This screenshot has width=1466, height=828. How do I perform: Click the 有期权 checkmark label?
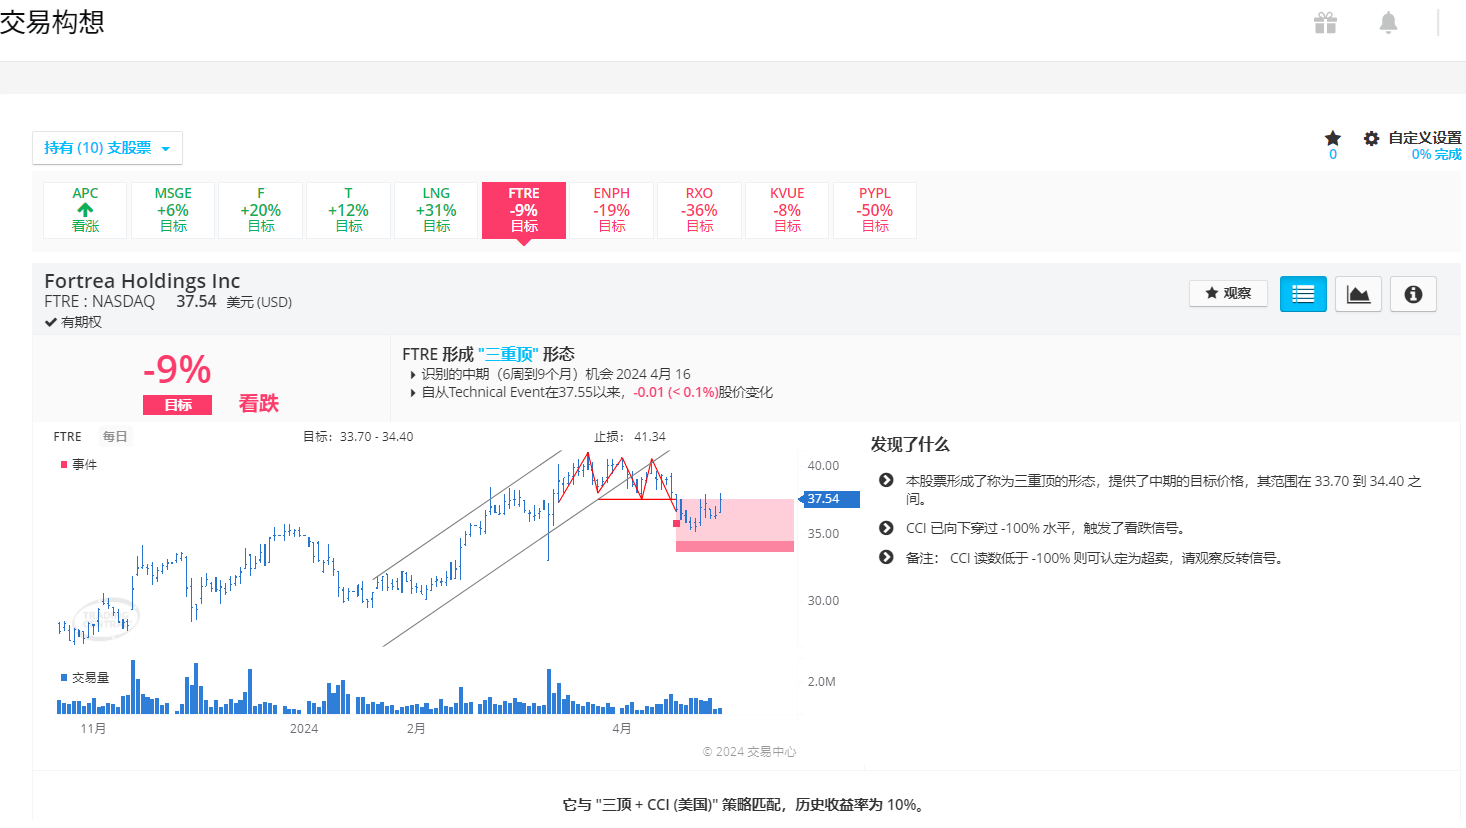[73, 322]
